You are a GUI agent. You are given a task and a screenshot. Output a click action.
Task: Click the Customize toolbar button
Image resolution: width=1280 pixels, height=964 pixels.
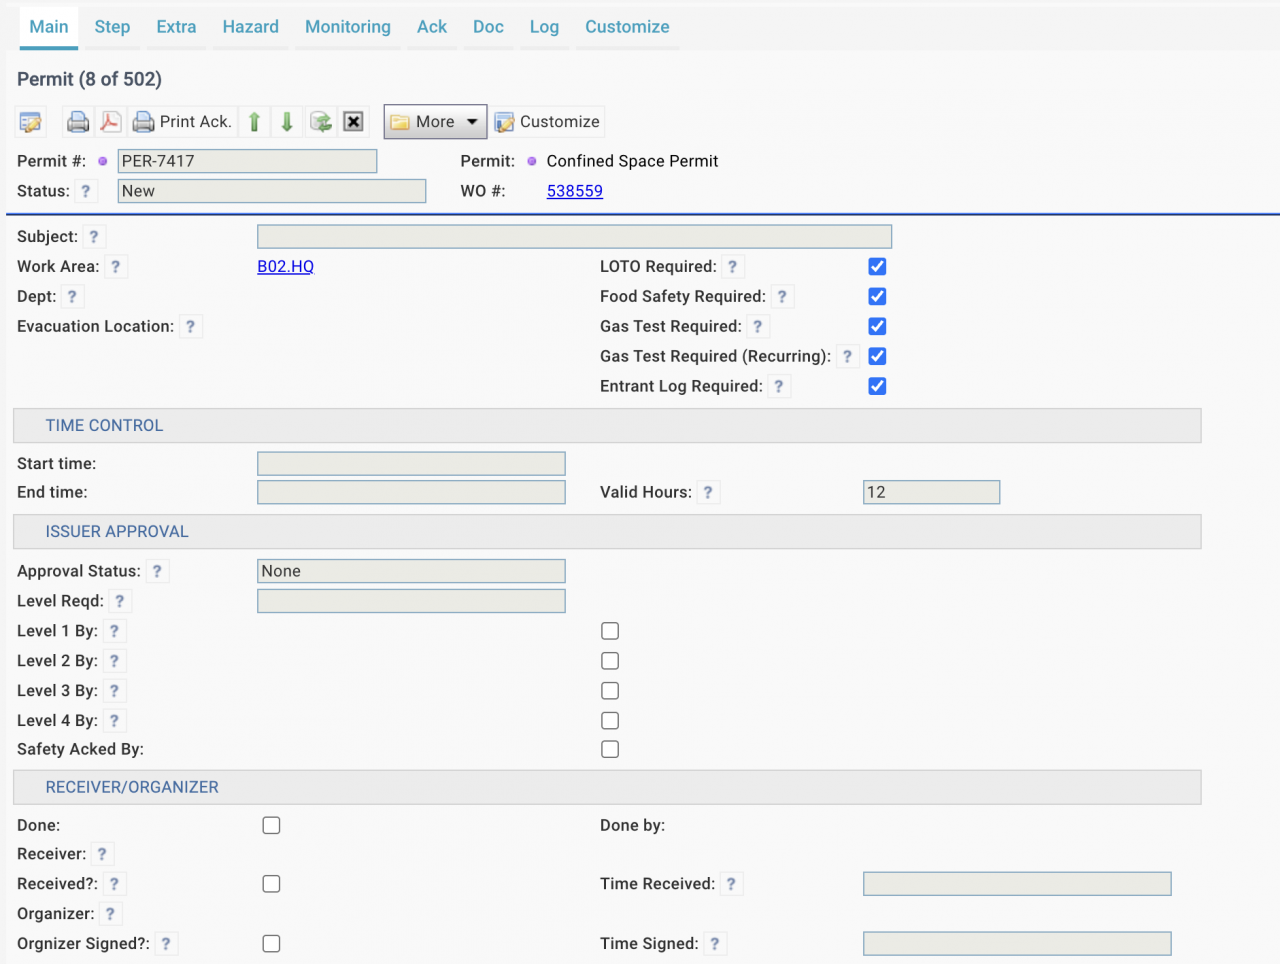tap(548, 122)
